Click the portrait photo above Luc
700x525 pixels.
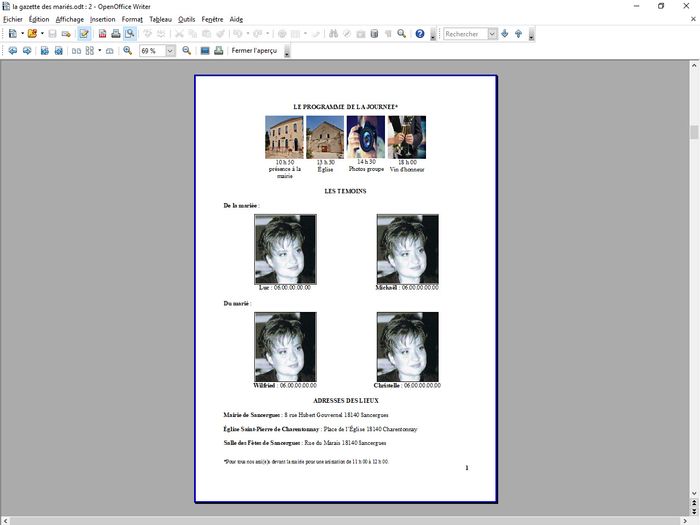pos(285,249)
